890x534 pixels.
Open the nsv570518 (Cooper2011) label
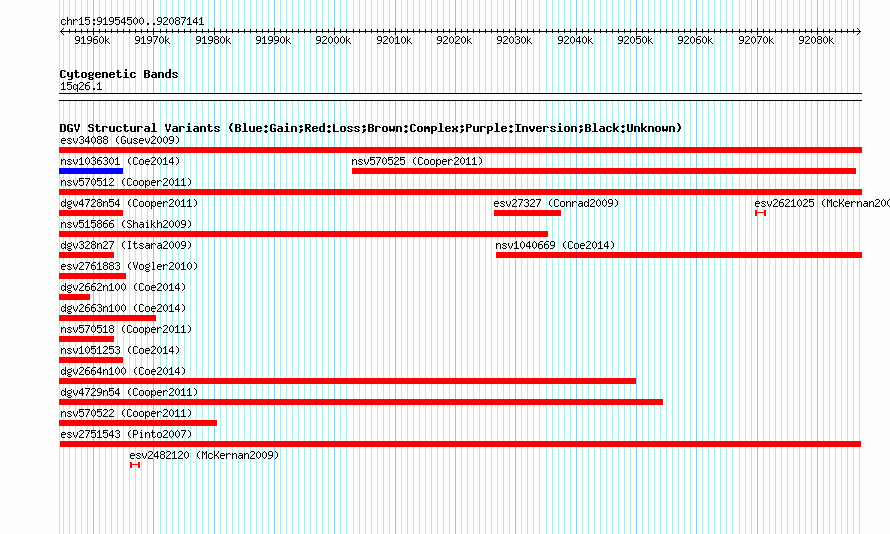tap(126, 329)
